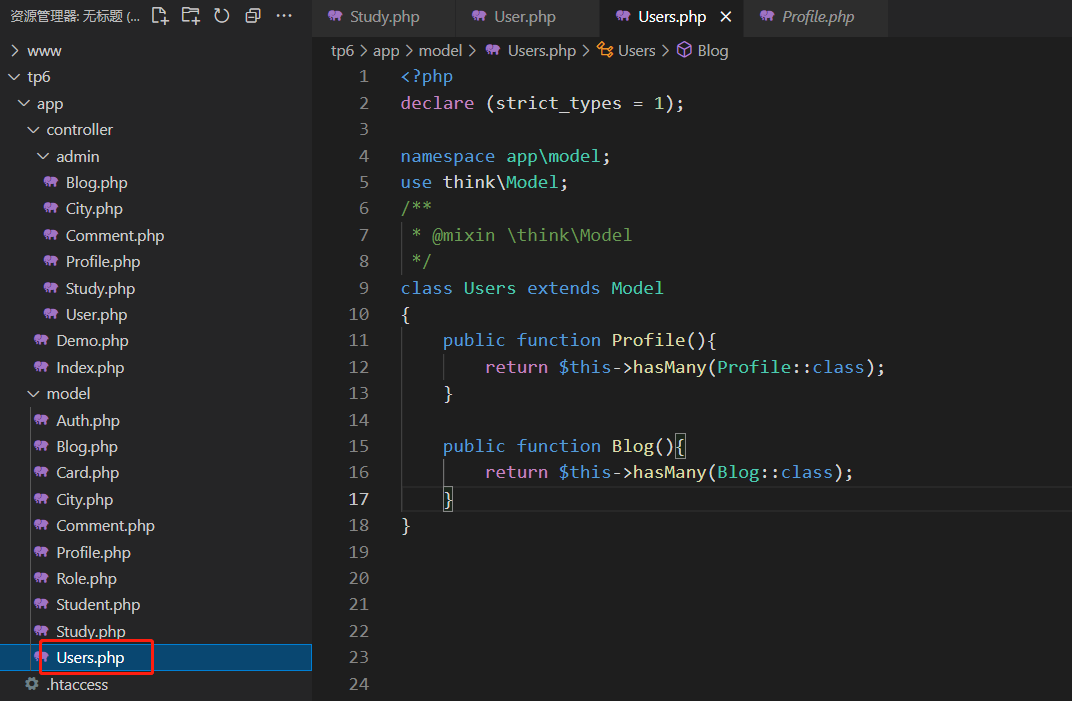Click the New File icon in explorer header
The width and height of the screenshot is (1072, 701).
[159, 16]
